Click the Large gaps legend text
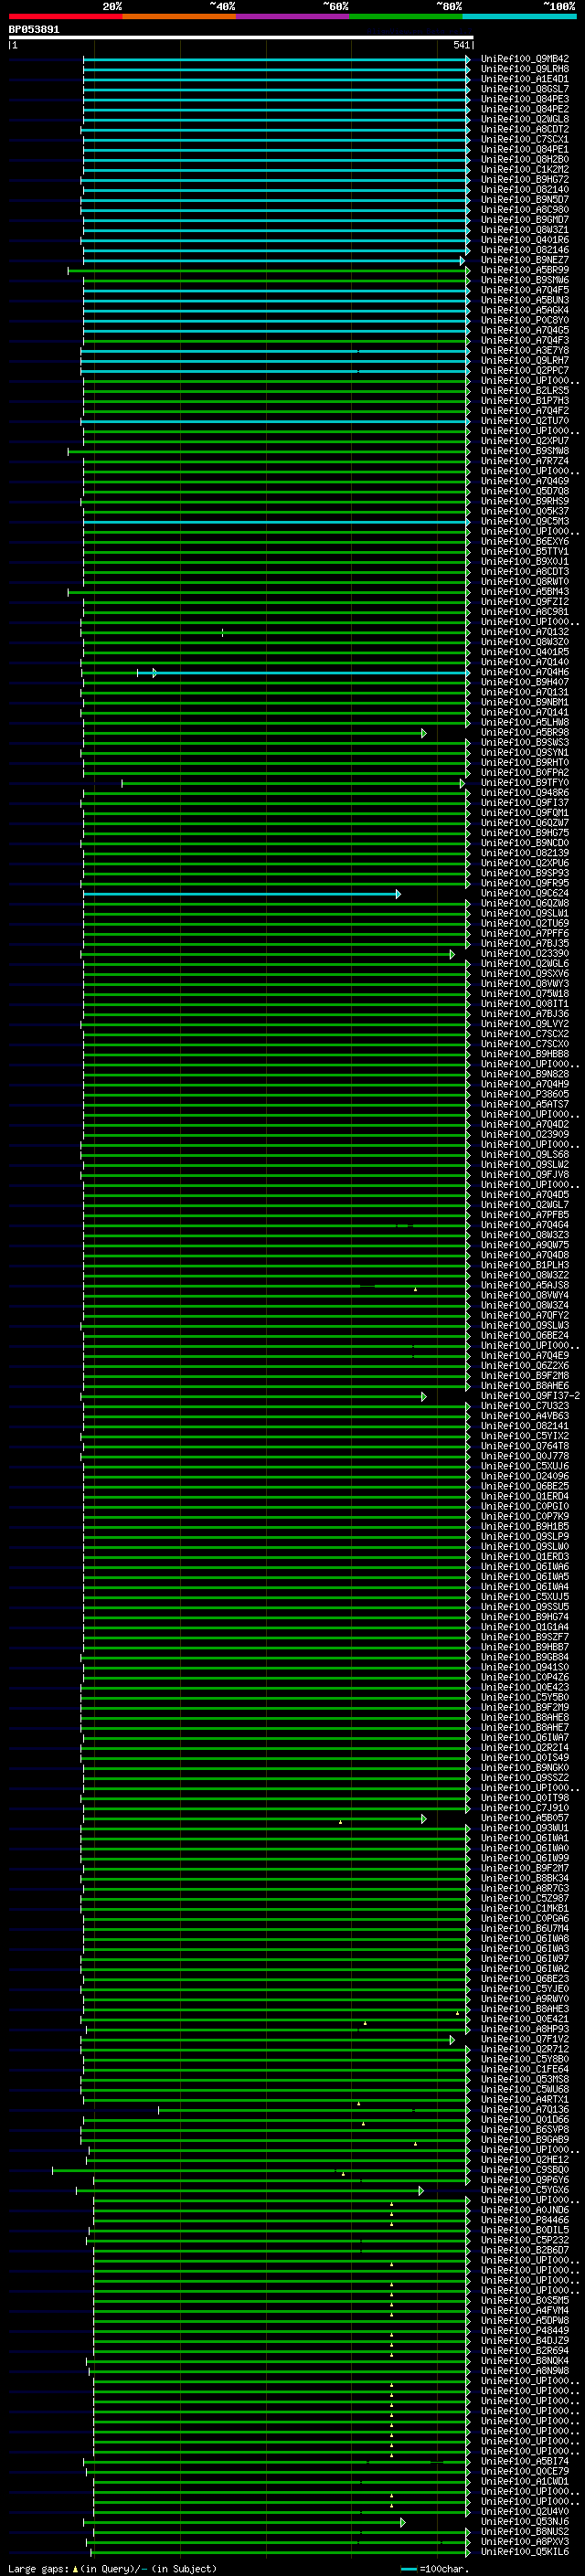585x2576 pixels. [x=112, y=2569]
